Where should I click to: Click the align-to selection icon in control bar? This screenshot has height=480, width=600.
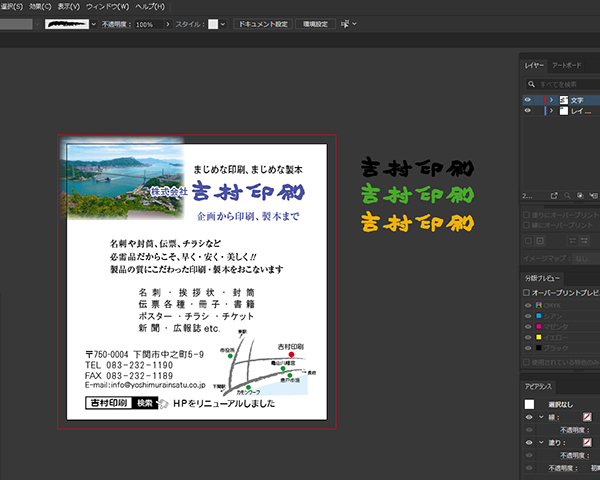click(344, 24)
